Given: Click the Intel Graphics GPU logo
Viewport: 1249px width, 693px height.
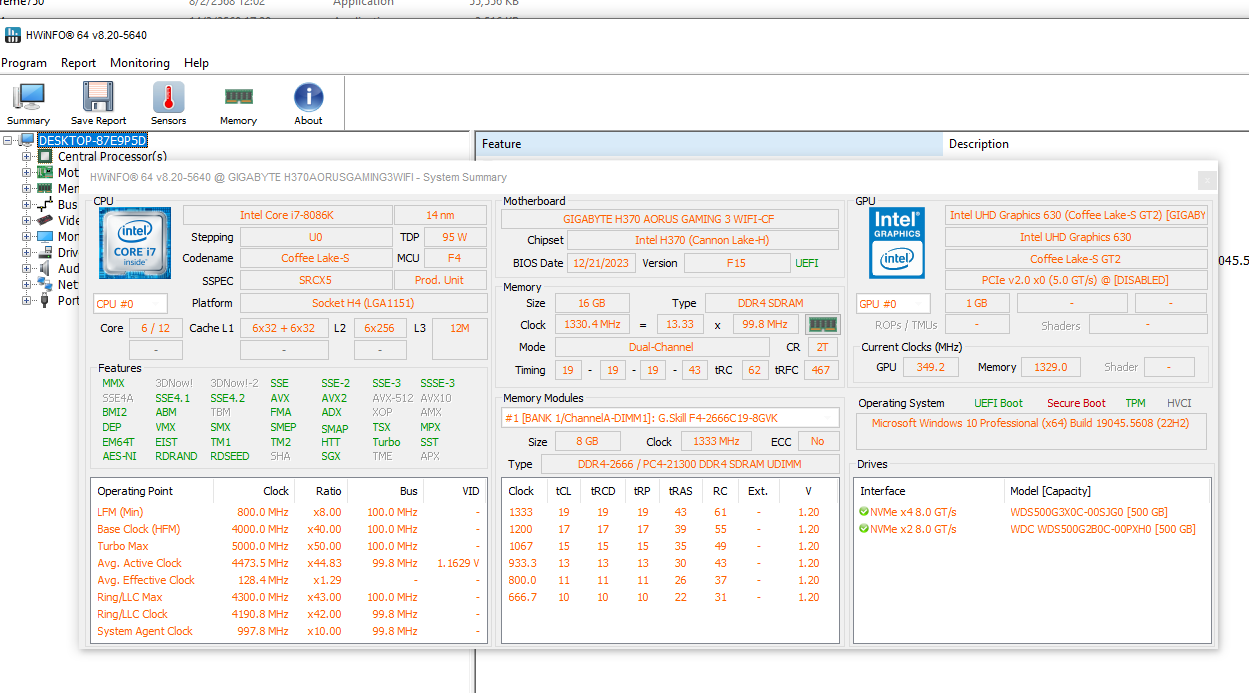Looking at the screenshot, I should point(897,243).
